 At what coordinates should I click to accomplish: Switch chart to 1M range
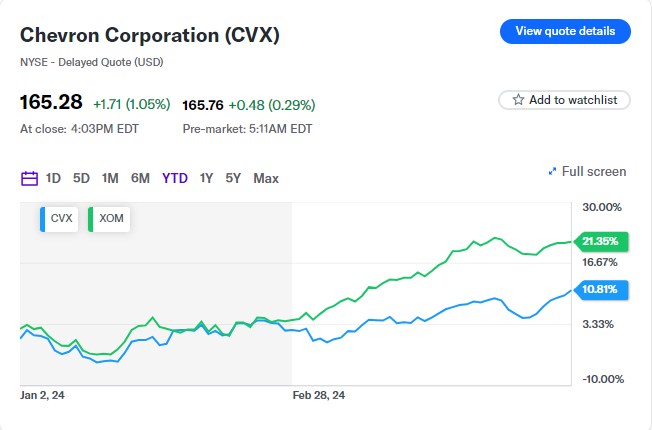[110, 179]
